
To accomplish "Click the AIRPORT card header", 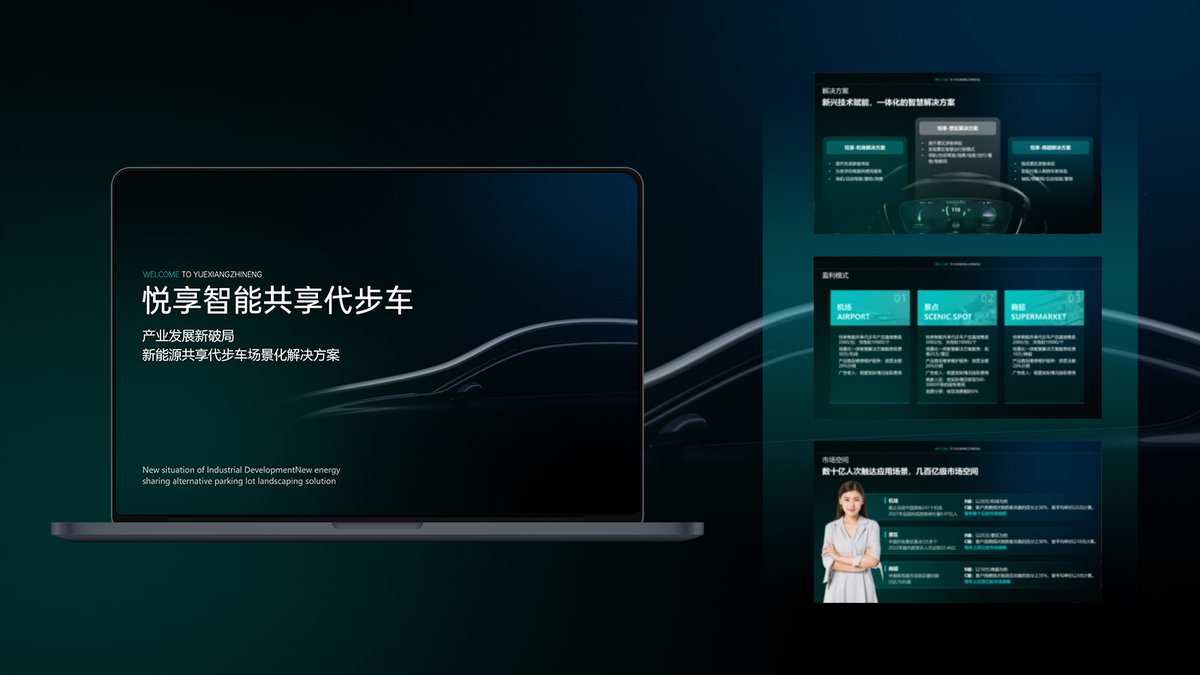I will click(870, 308).
